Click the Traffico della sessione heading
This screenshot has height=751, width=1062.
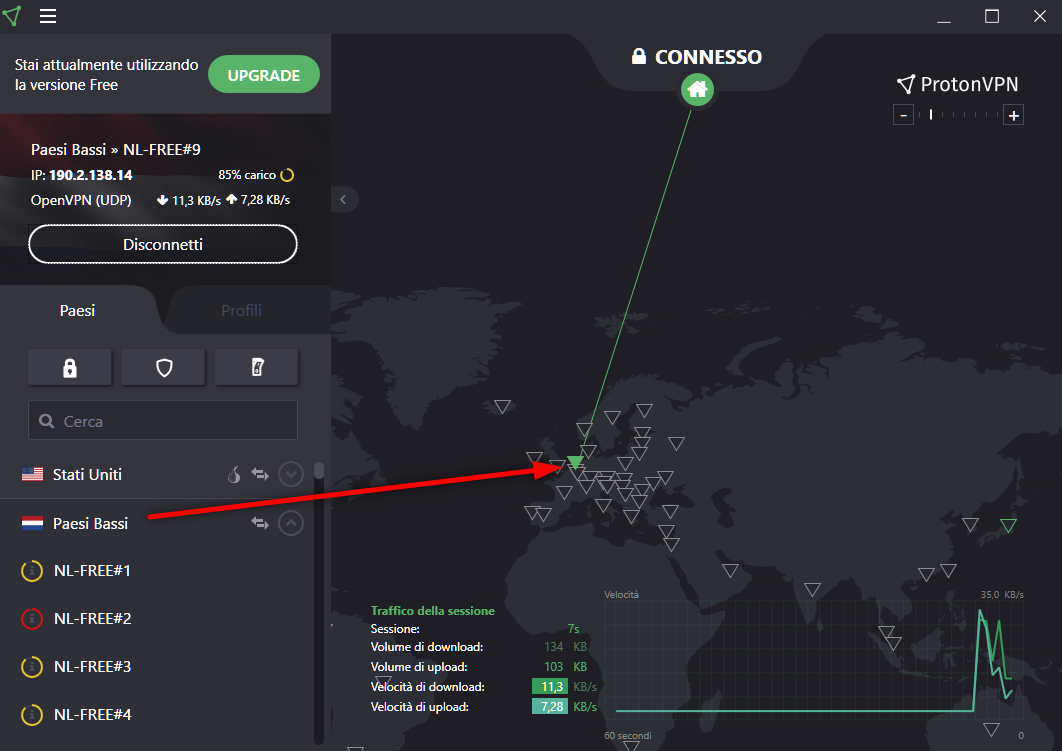[x=432, y=611]
